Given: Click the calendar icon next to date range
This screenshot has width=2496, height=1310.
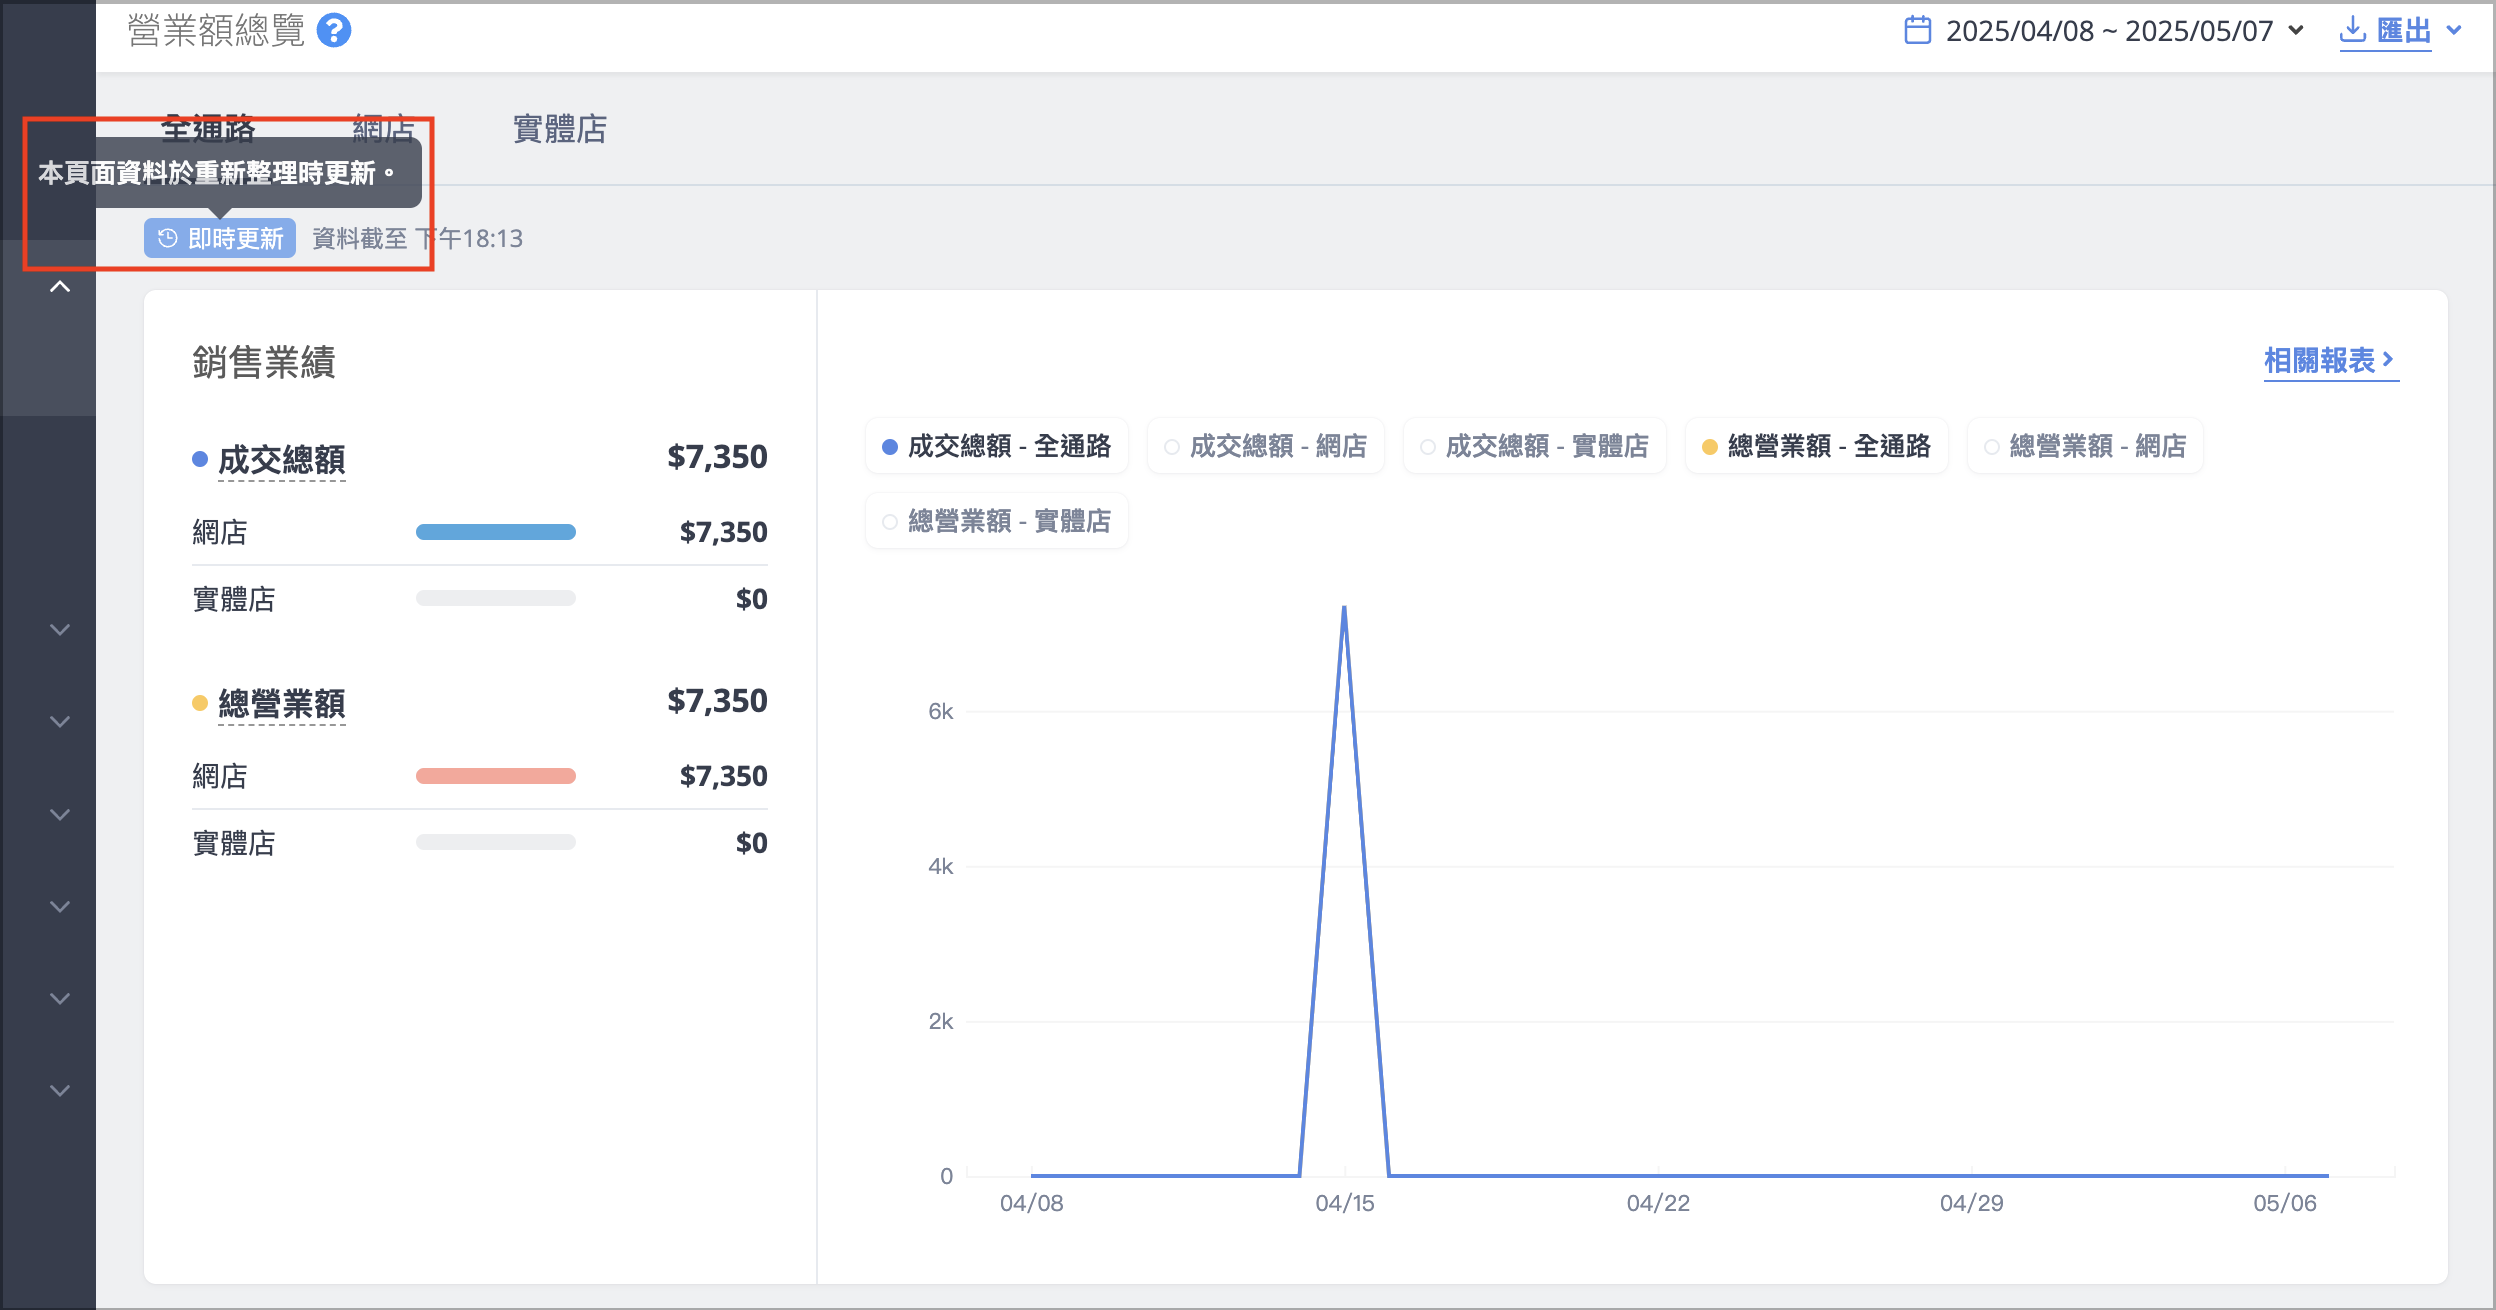Looking at the screenshot, I should [x=1918, y=30].
